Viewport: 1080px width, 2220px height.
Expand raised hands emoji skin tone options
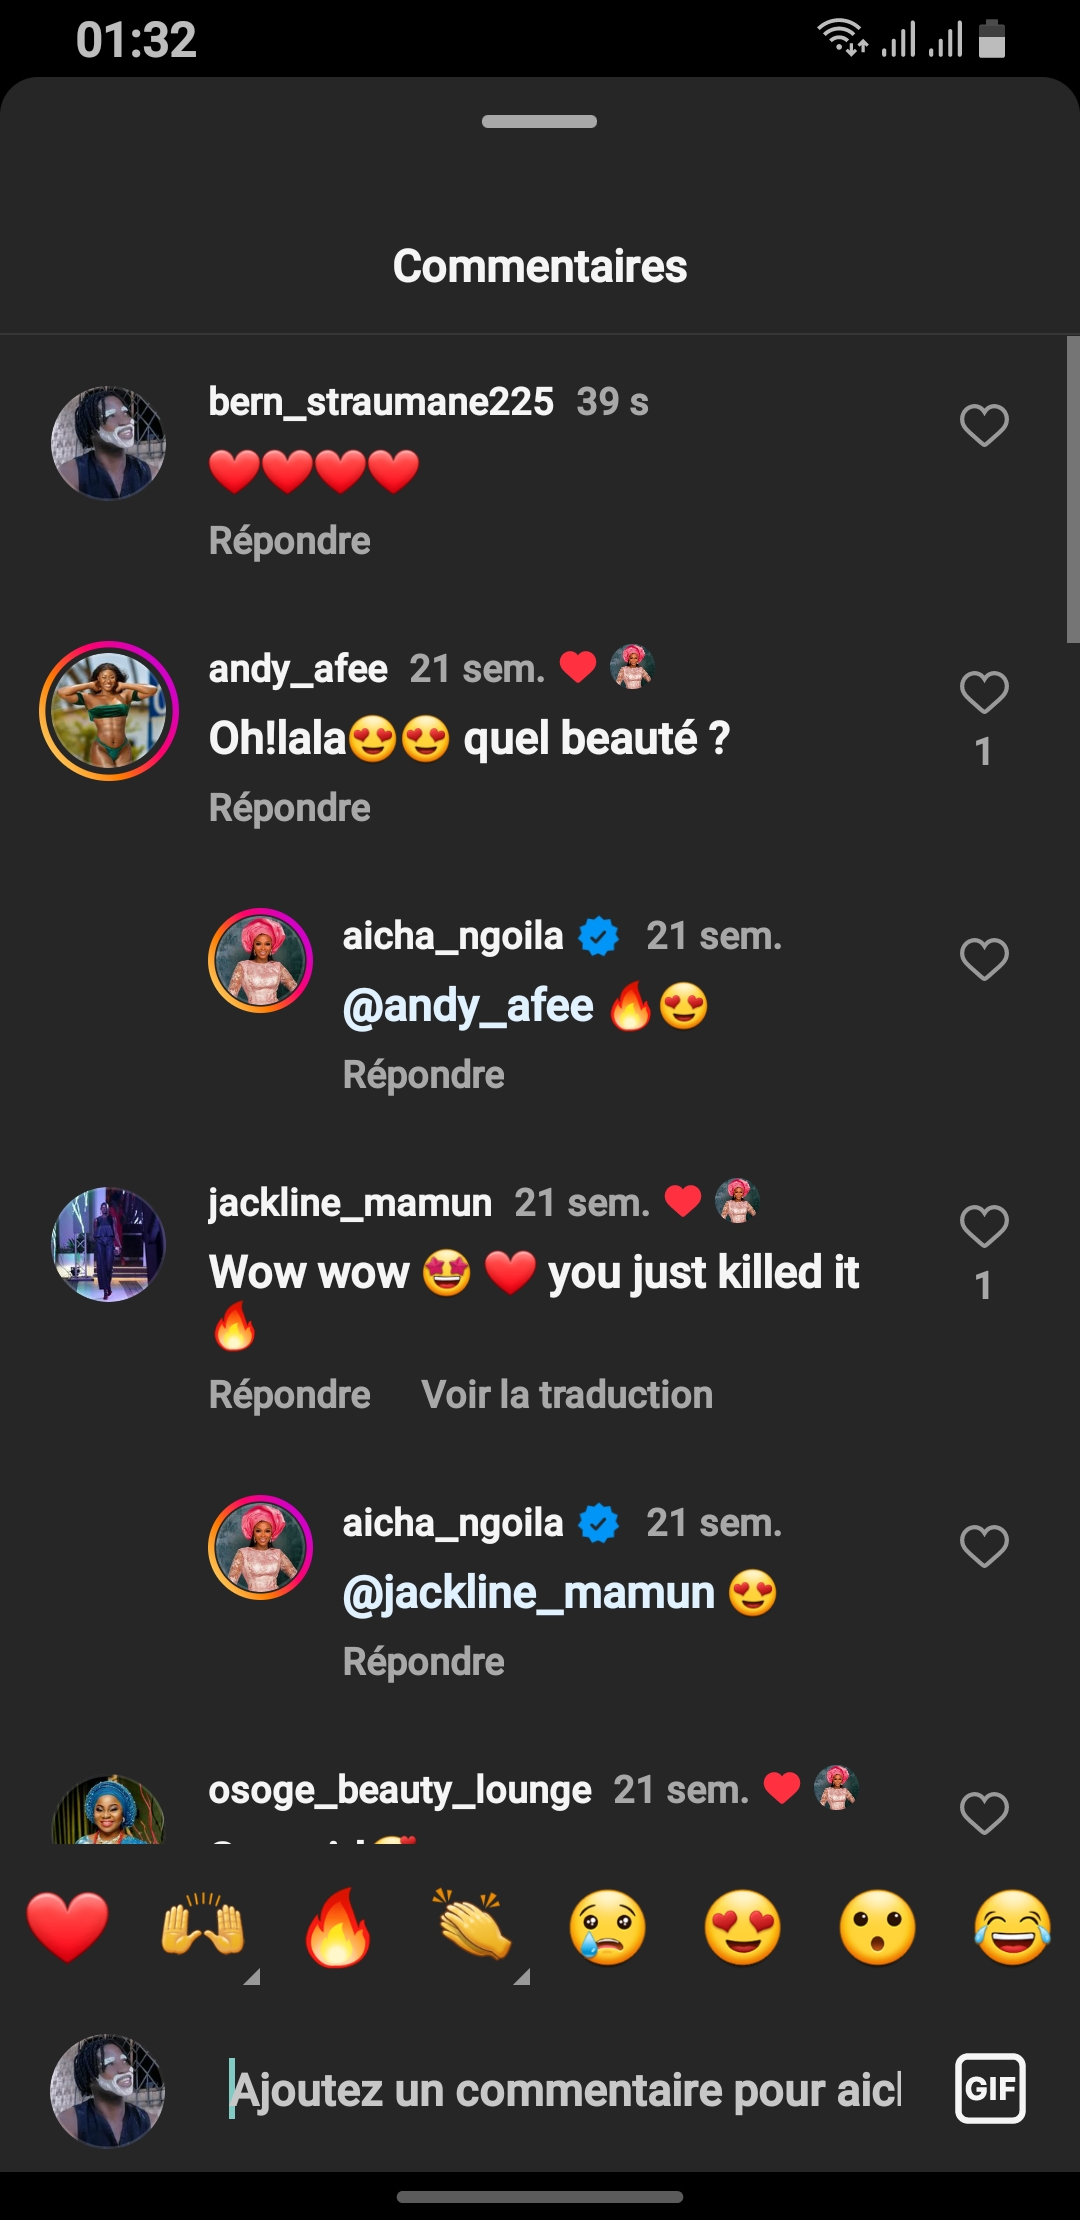[x=251, y=1976]
